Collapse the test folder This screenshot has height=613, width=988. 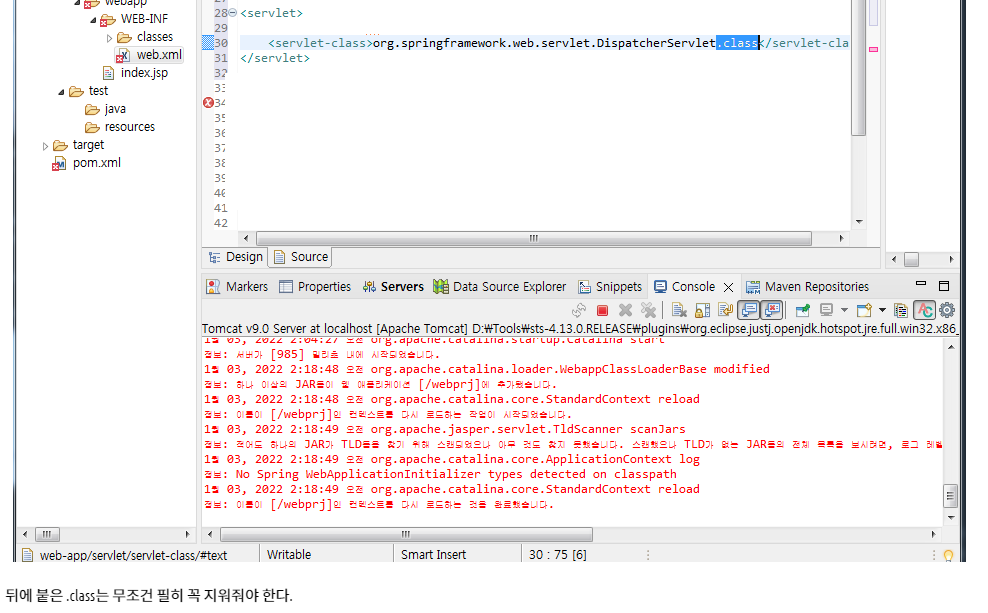pos(61,93)
